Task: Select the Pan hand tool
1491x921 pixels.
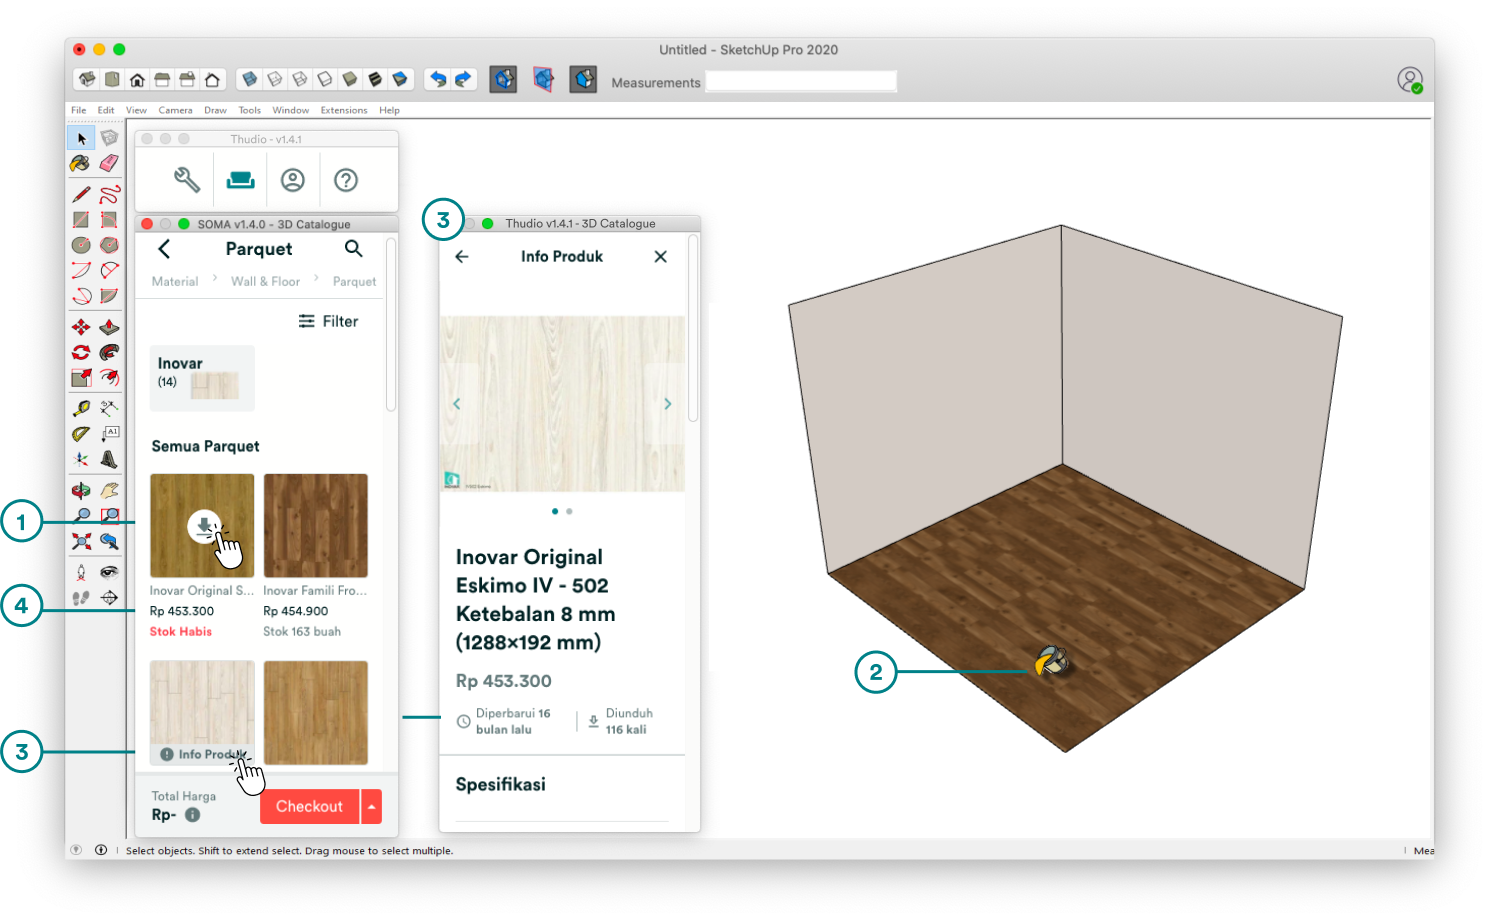Action: click(109, 490)
